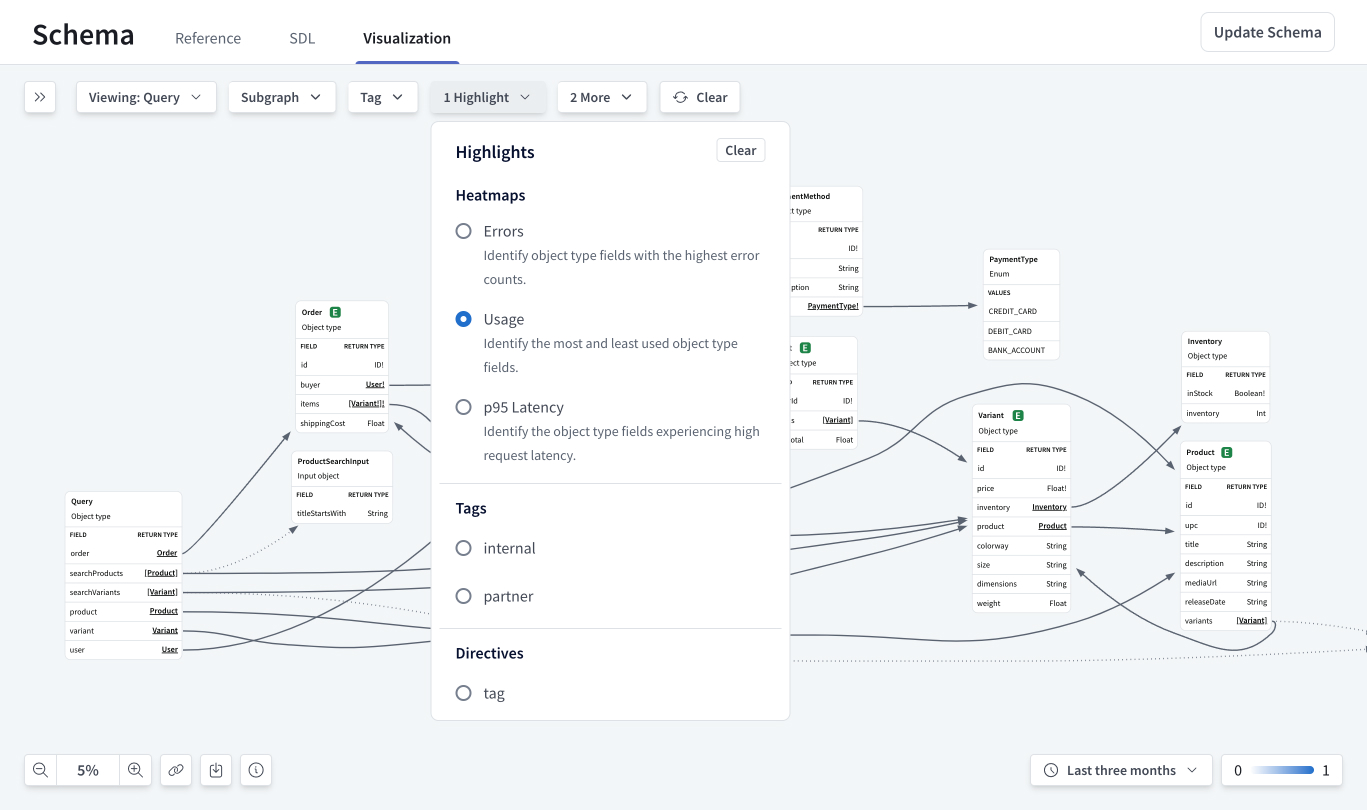Follow PaymentType! return type link
The width and height of the screenshot is (1367, 810).
pyautogui.click(x=832, y=306)
